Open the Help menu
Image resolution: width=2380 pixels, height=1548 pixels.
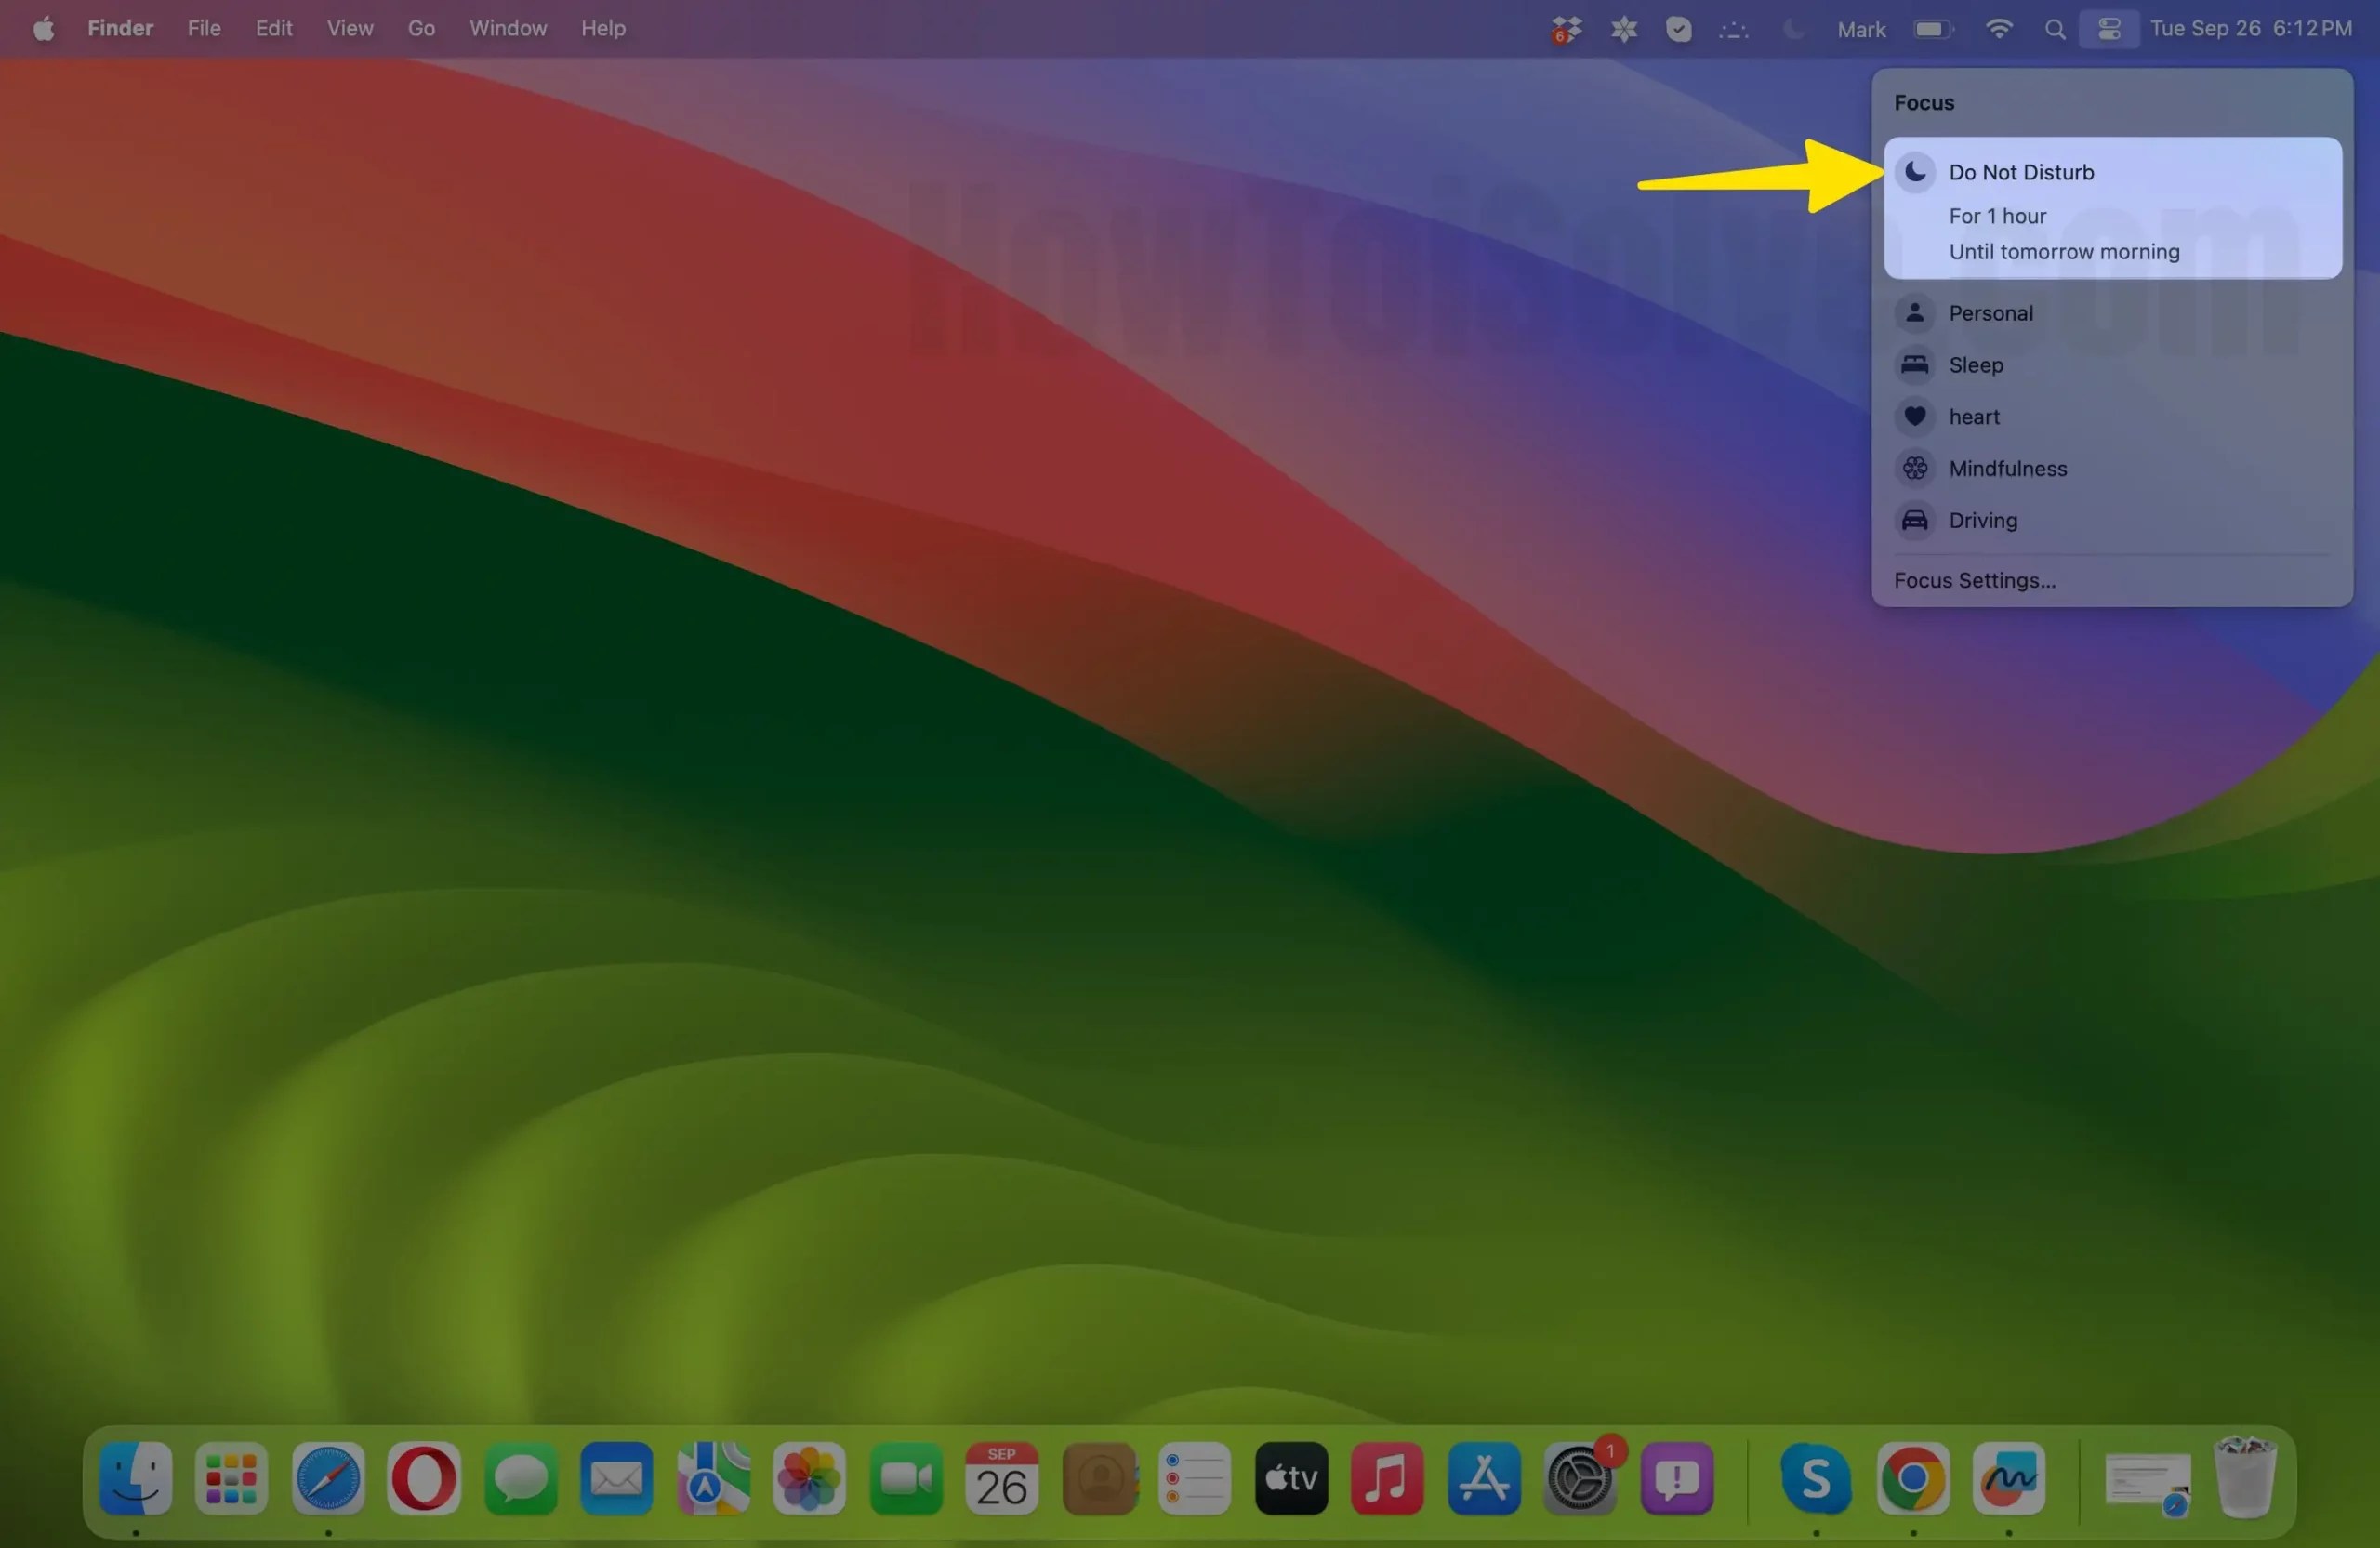pyautogui.click(x=602, y=28)
